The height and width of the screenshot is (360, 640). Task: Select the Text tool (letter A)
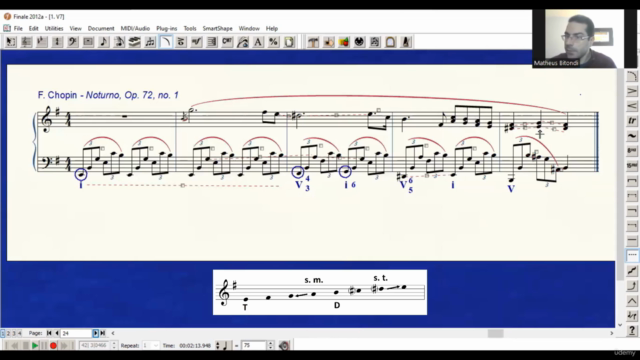(x=258, y=42)
